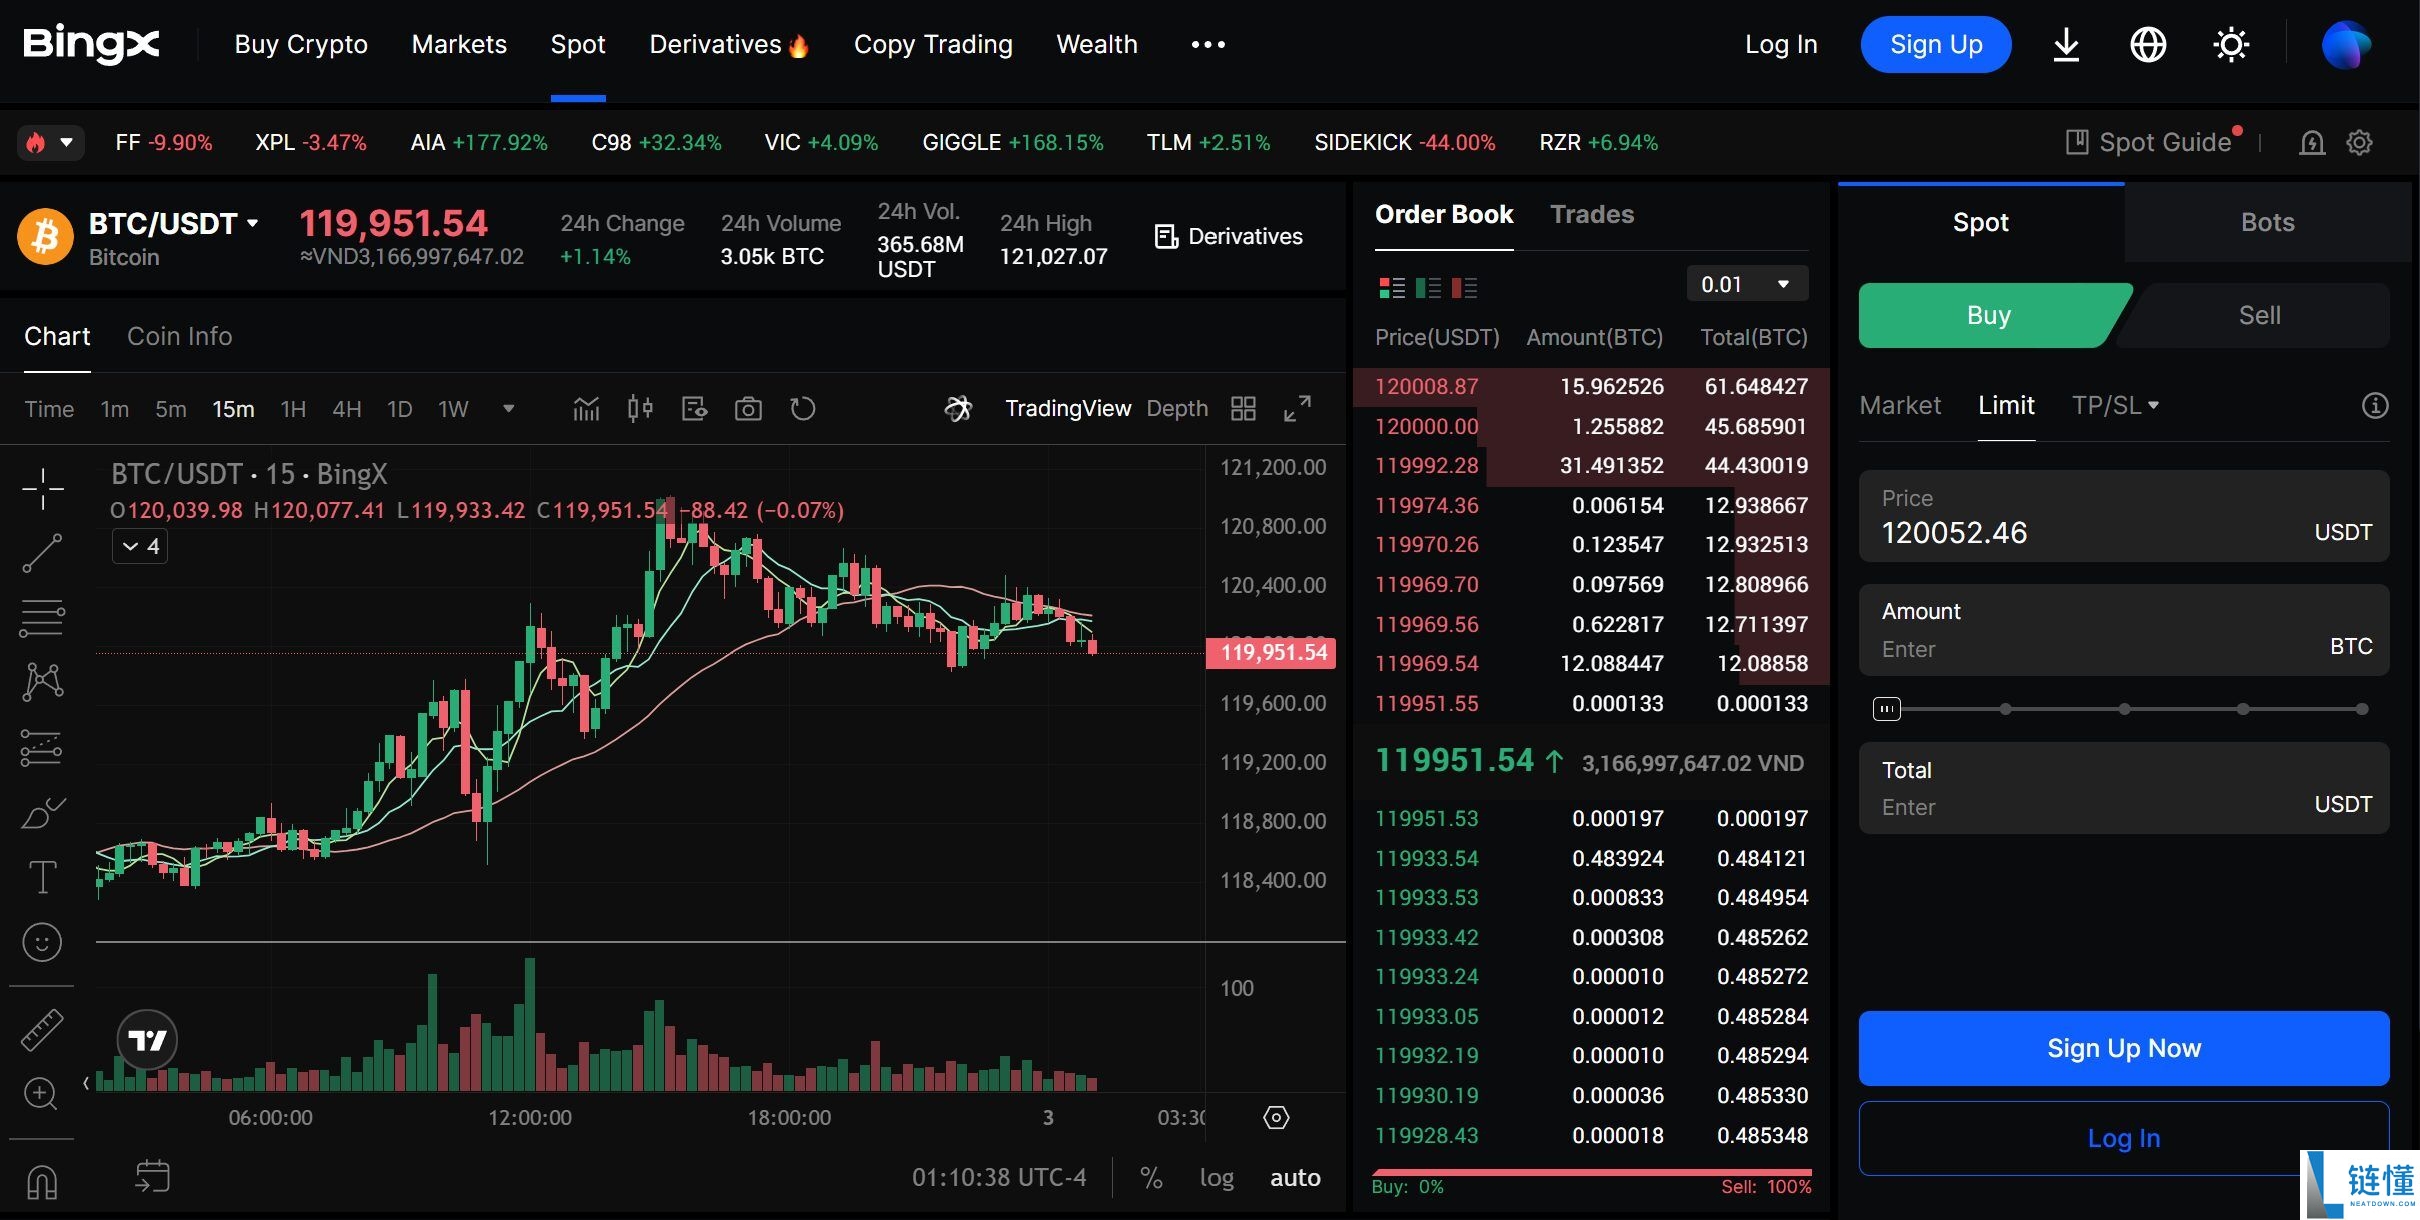Open hot coins fire dropdown

[x=50, y=143]
